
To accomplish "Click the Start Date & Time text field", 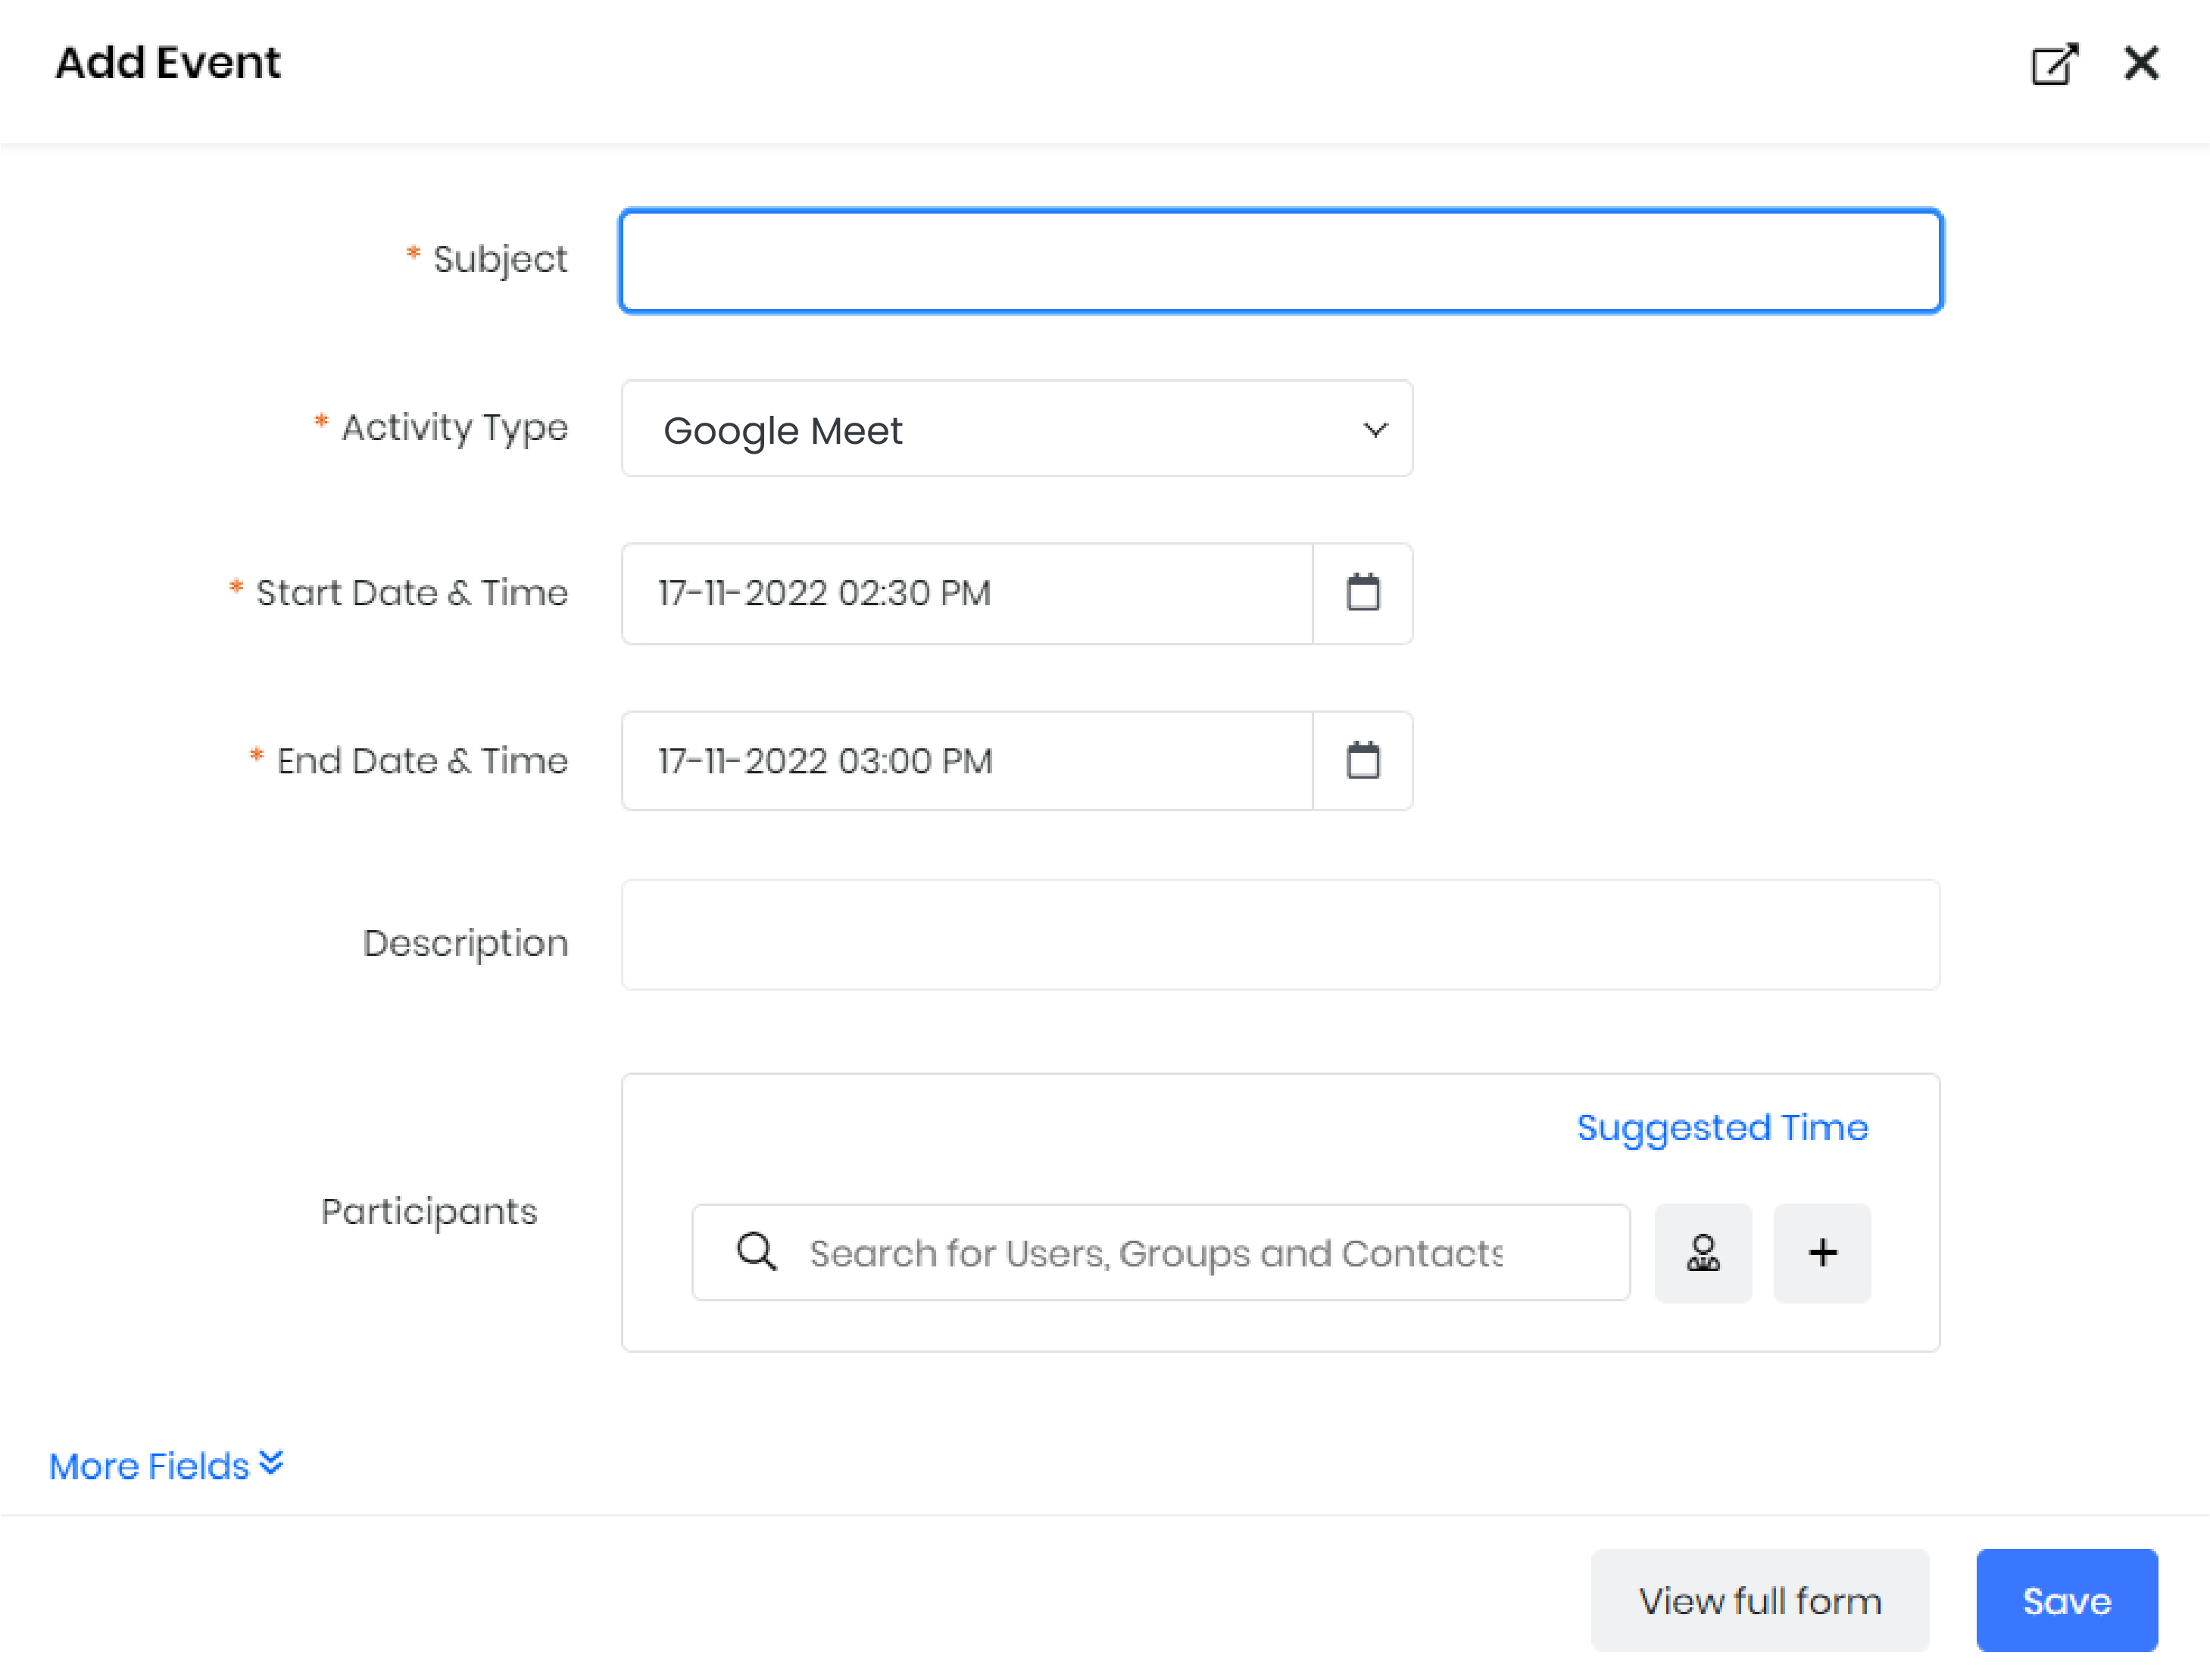I will [x=966, y=594].
